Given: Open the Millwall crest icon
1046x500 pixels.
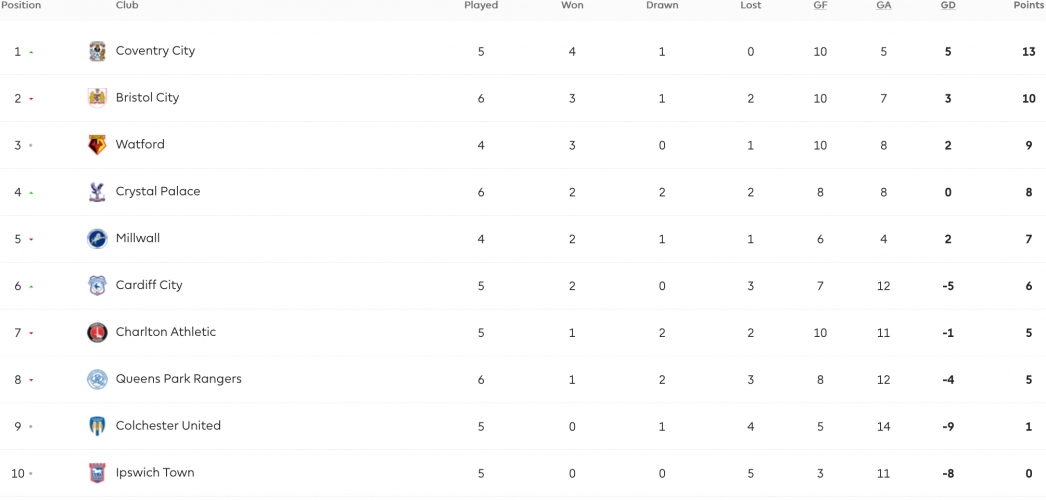Looking at the screenshot, I should 97,239.
